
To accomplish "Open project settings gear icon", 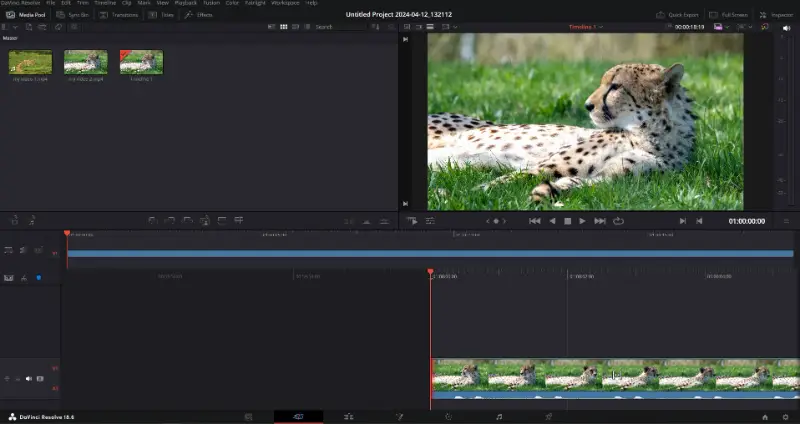I will point(785,417).
